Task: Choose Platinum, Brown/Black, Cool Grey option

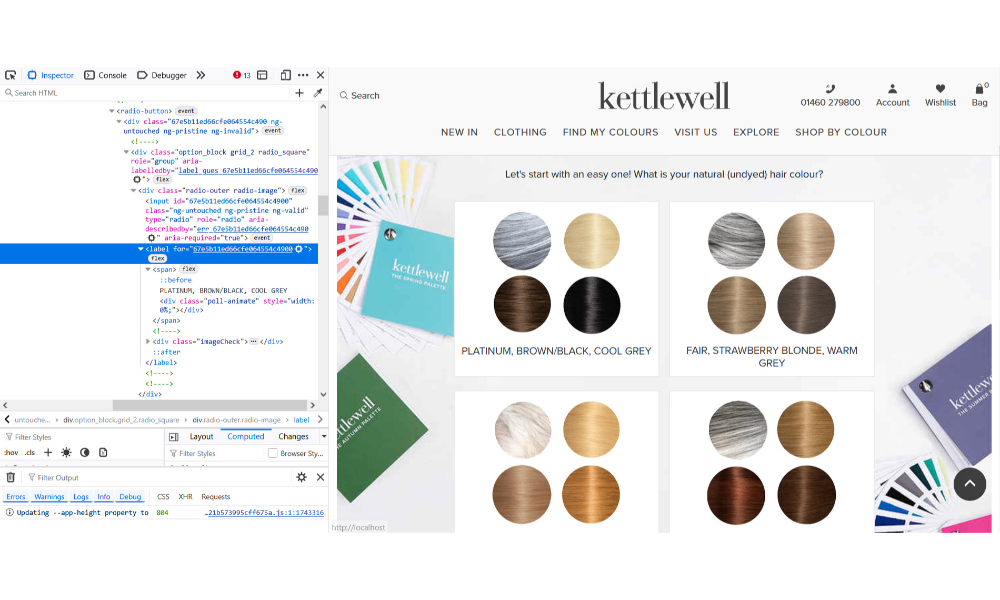Action: (556, 289)
